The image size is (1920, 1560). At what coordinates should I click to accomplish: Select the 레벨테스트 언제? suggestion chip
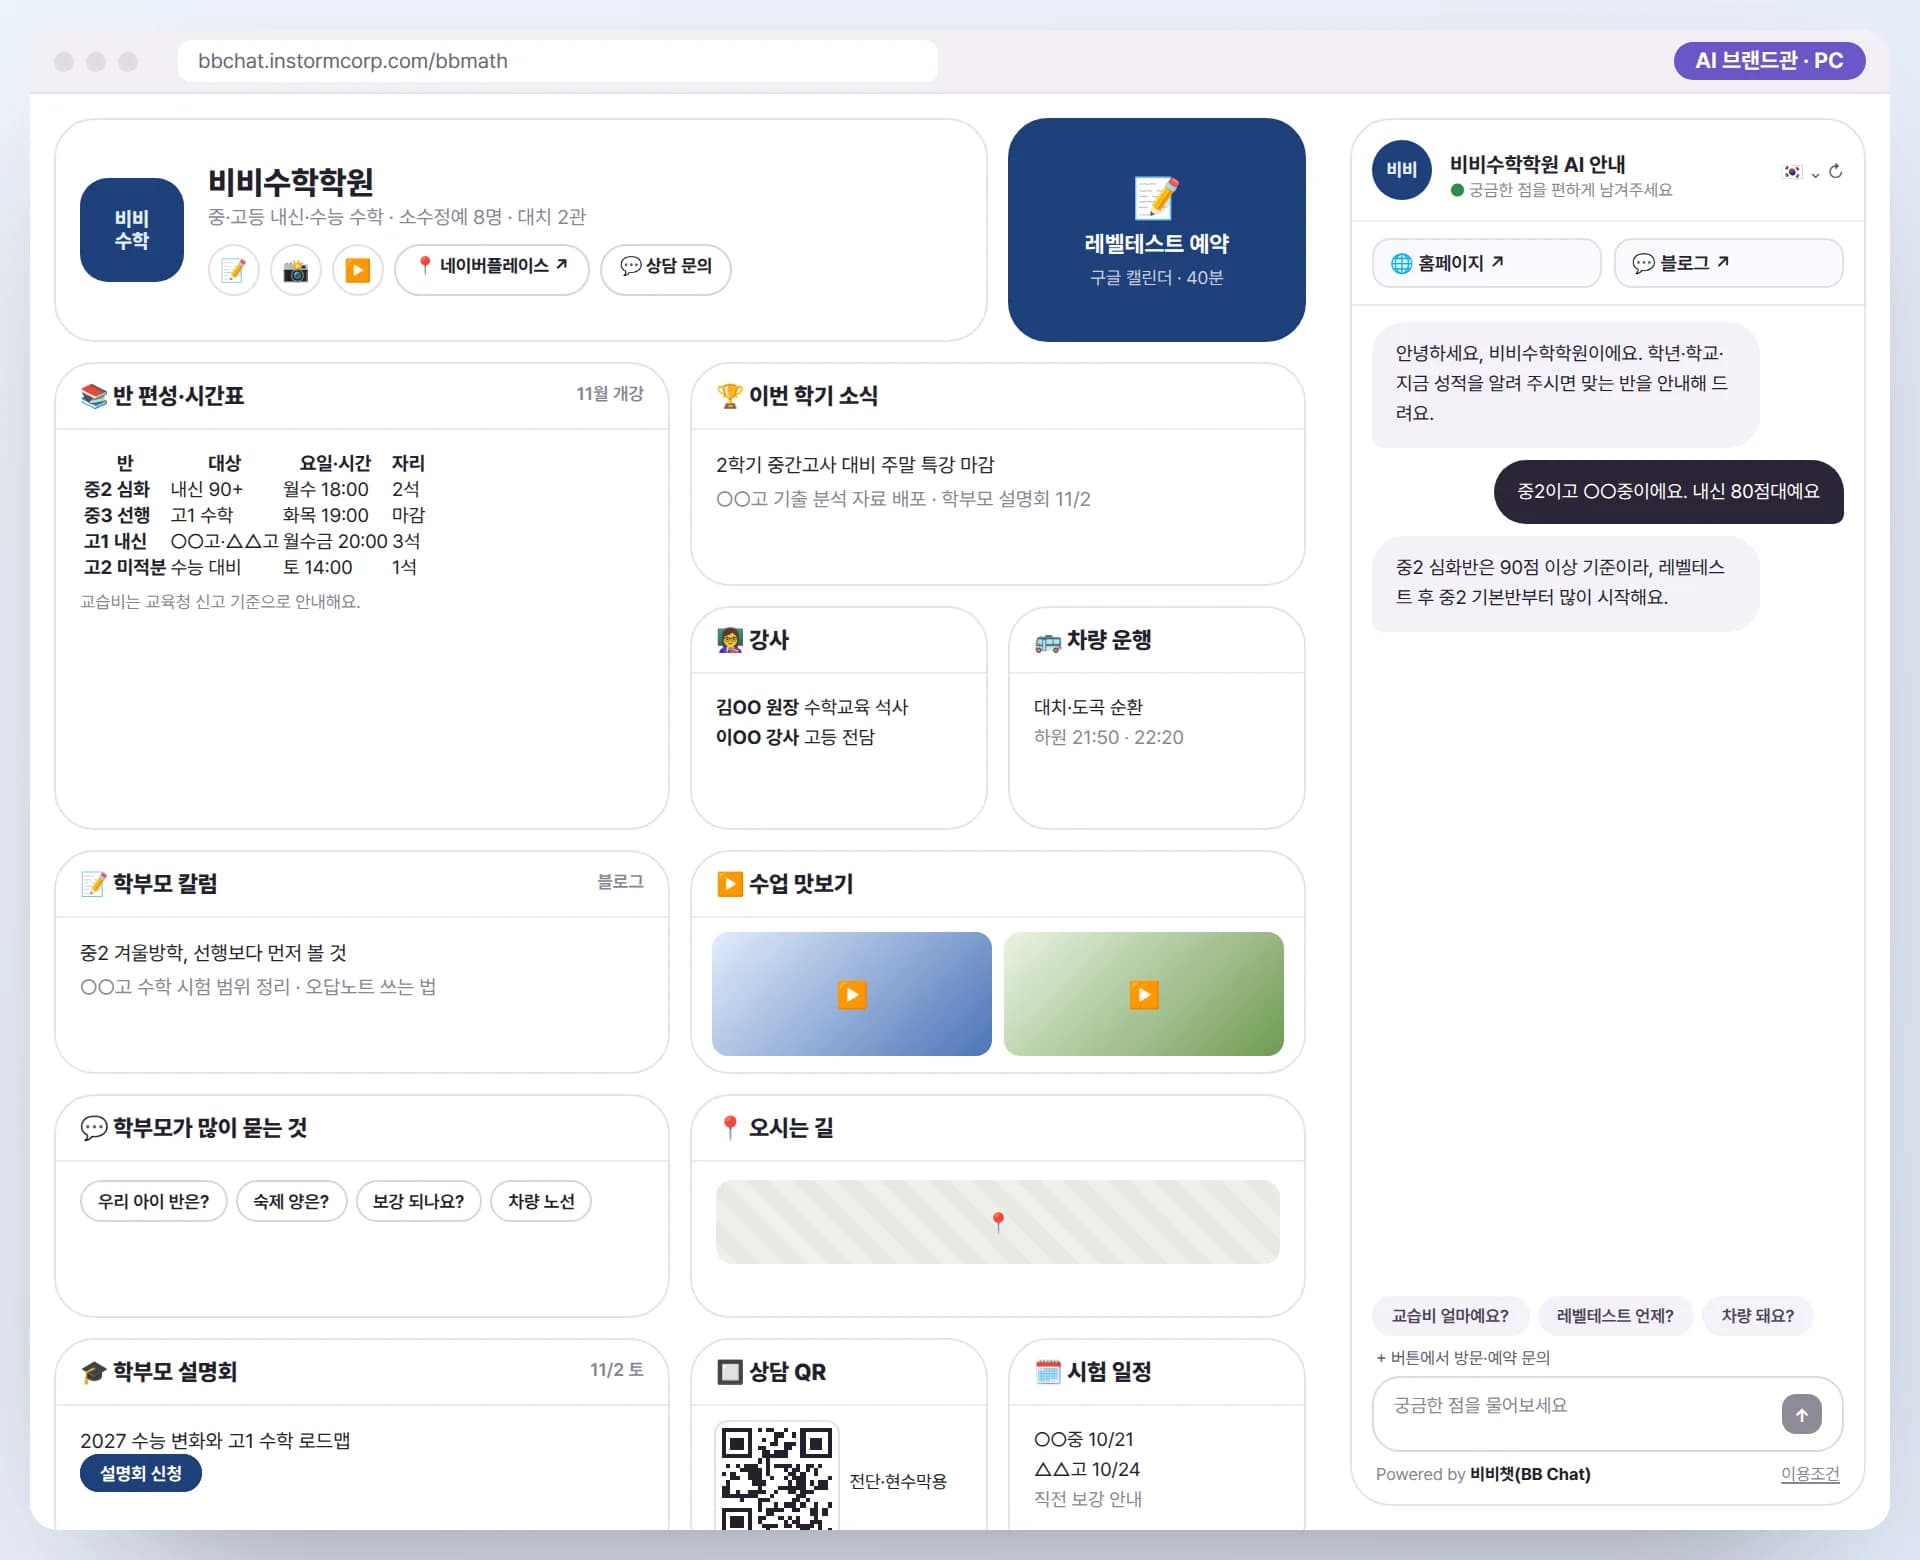(x=1615, y=1316)
